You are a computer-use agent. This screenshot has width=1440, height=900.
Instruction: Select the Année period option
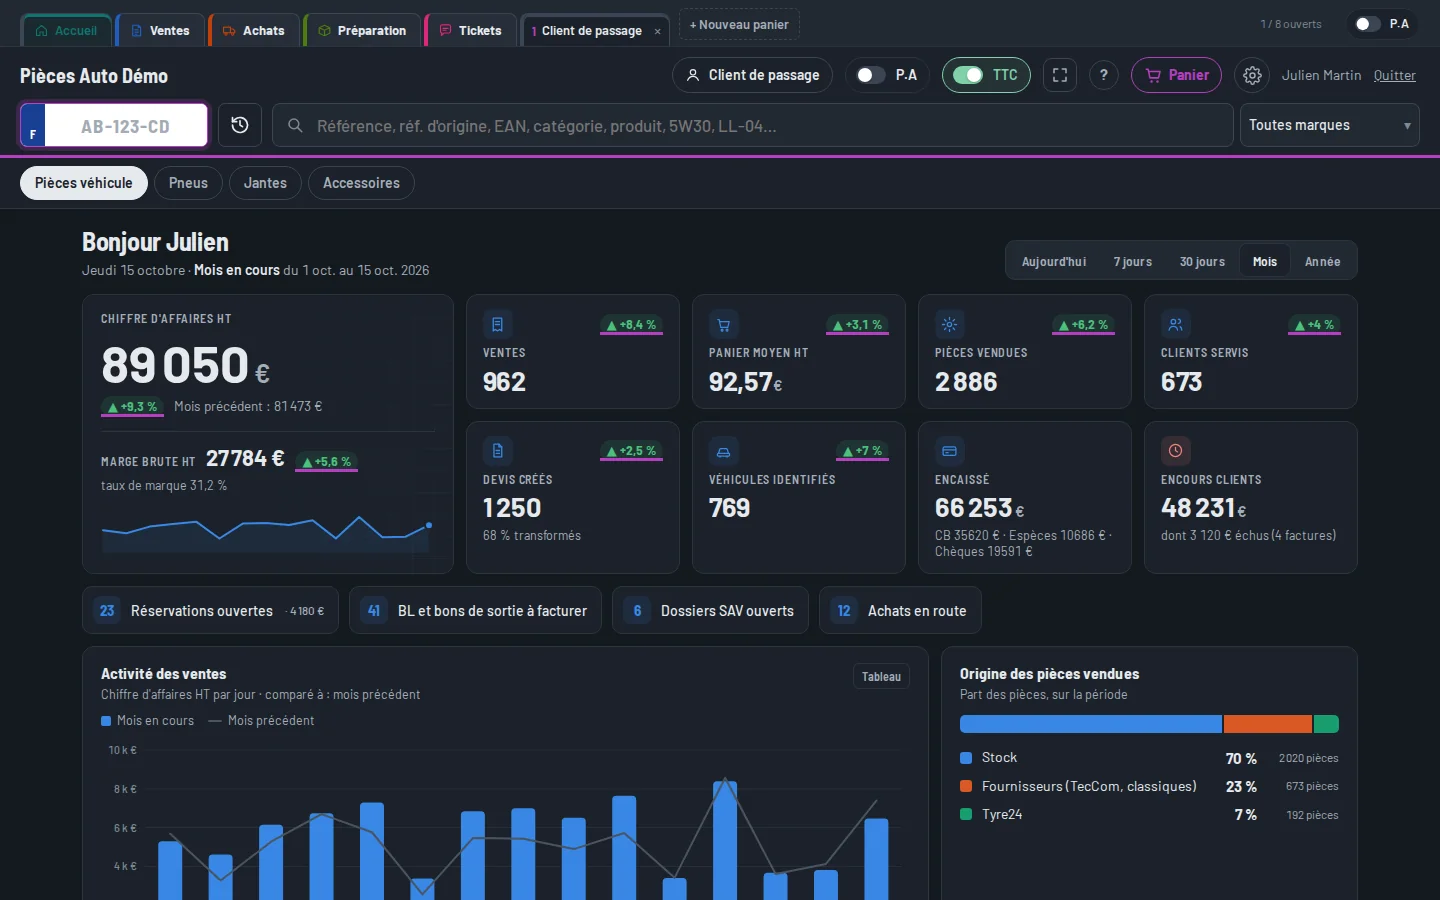tap(1322, 262)
